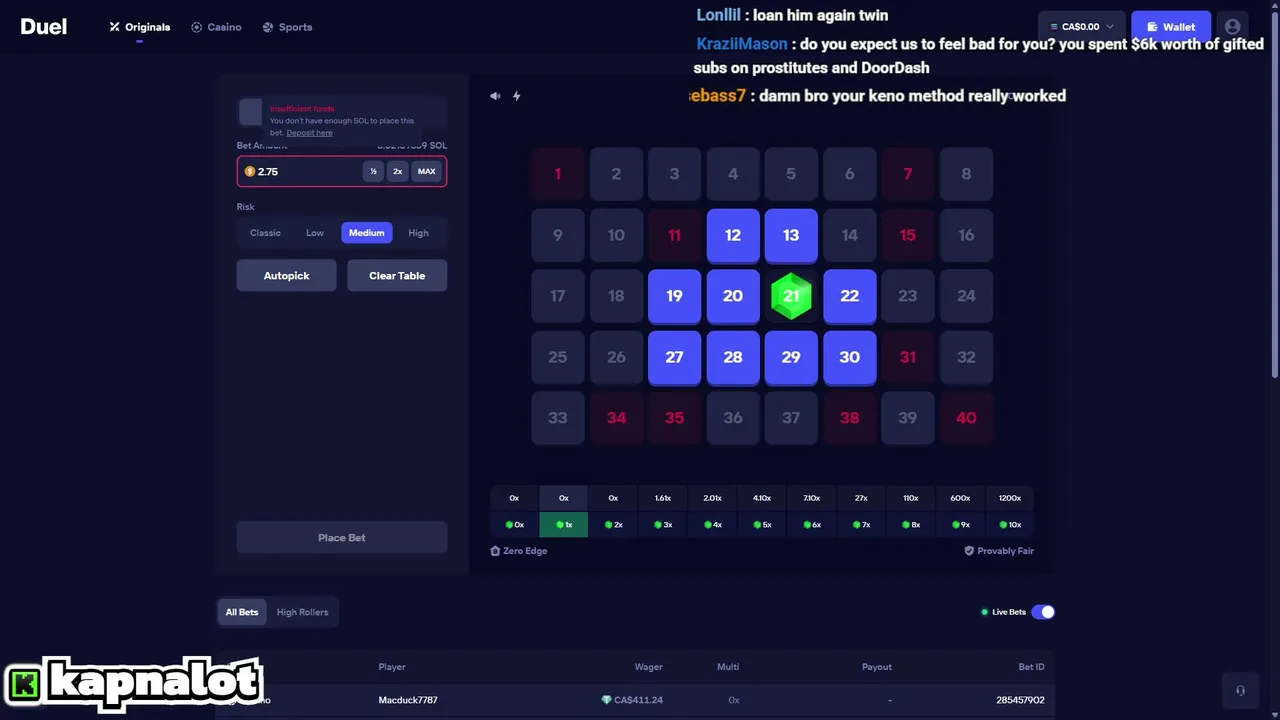Mute the game sound speaker icon
This screenshot has width=1280, height=720.
click(495, 96)
